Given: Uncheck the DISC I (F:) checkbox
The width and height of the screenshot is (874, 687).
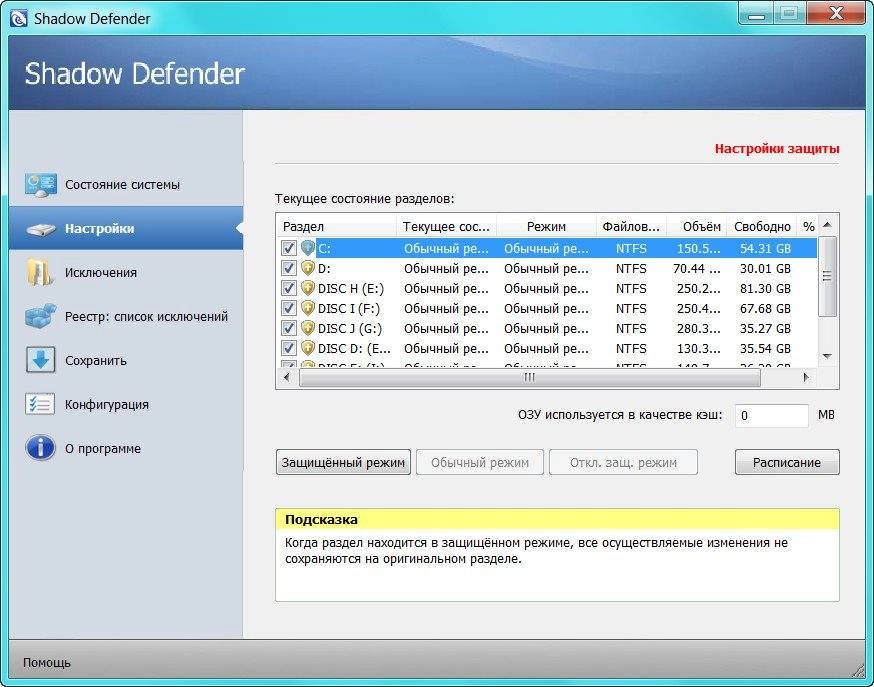Looking at the screenshot, I should click(x=288, y=308).
